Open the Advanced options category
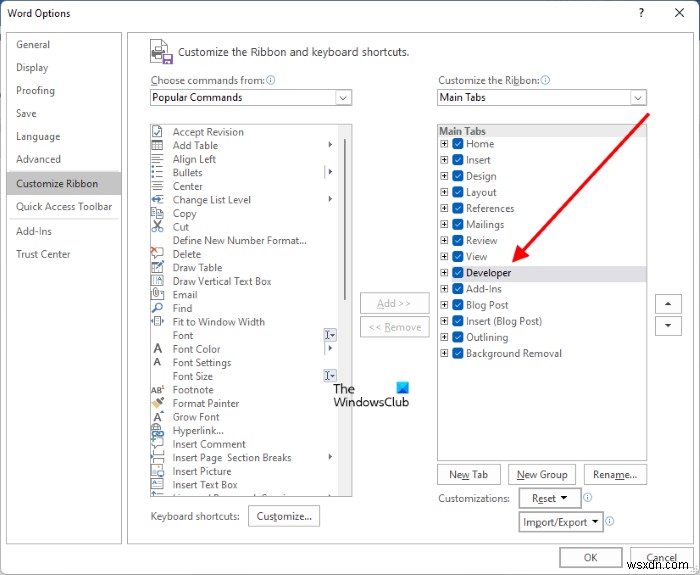This screenshot has width=700, height=575. pos(64,159)
